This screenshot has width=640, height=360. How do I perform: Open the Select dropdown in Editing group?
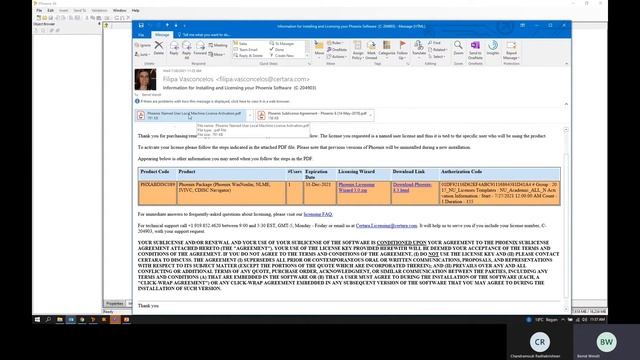437,57
